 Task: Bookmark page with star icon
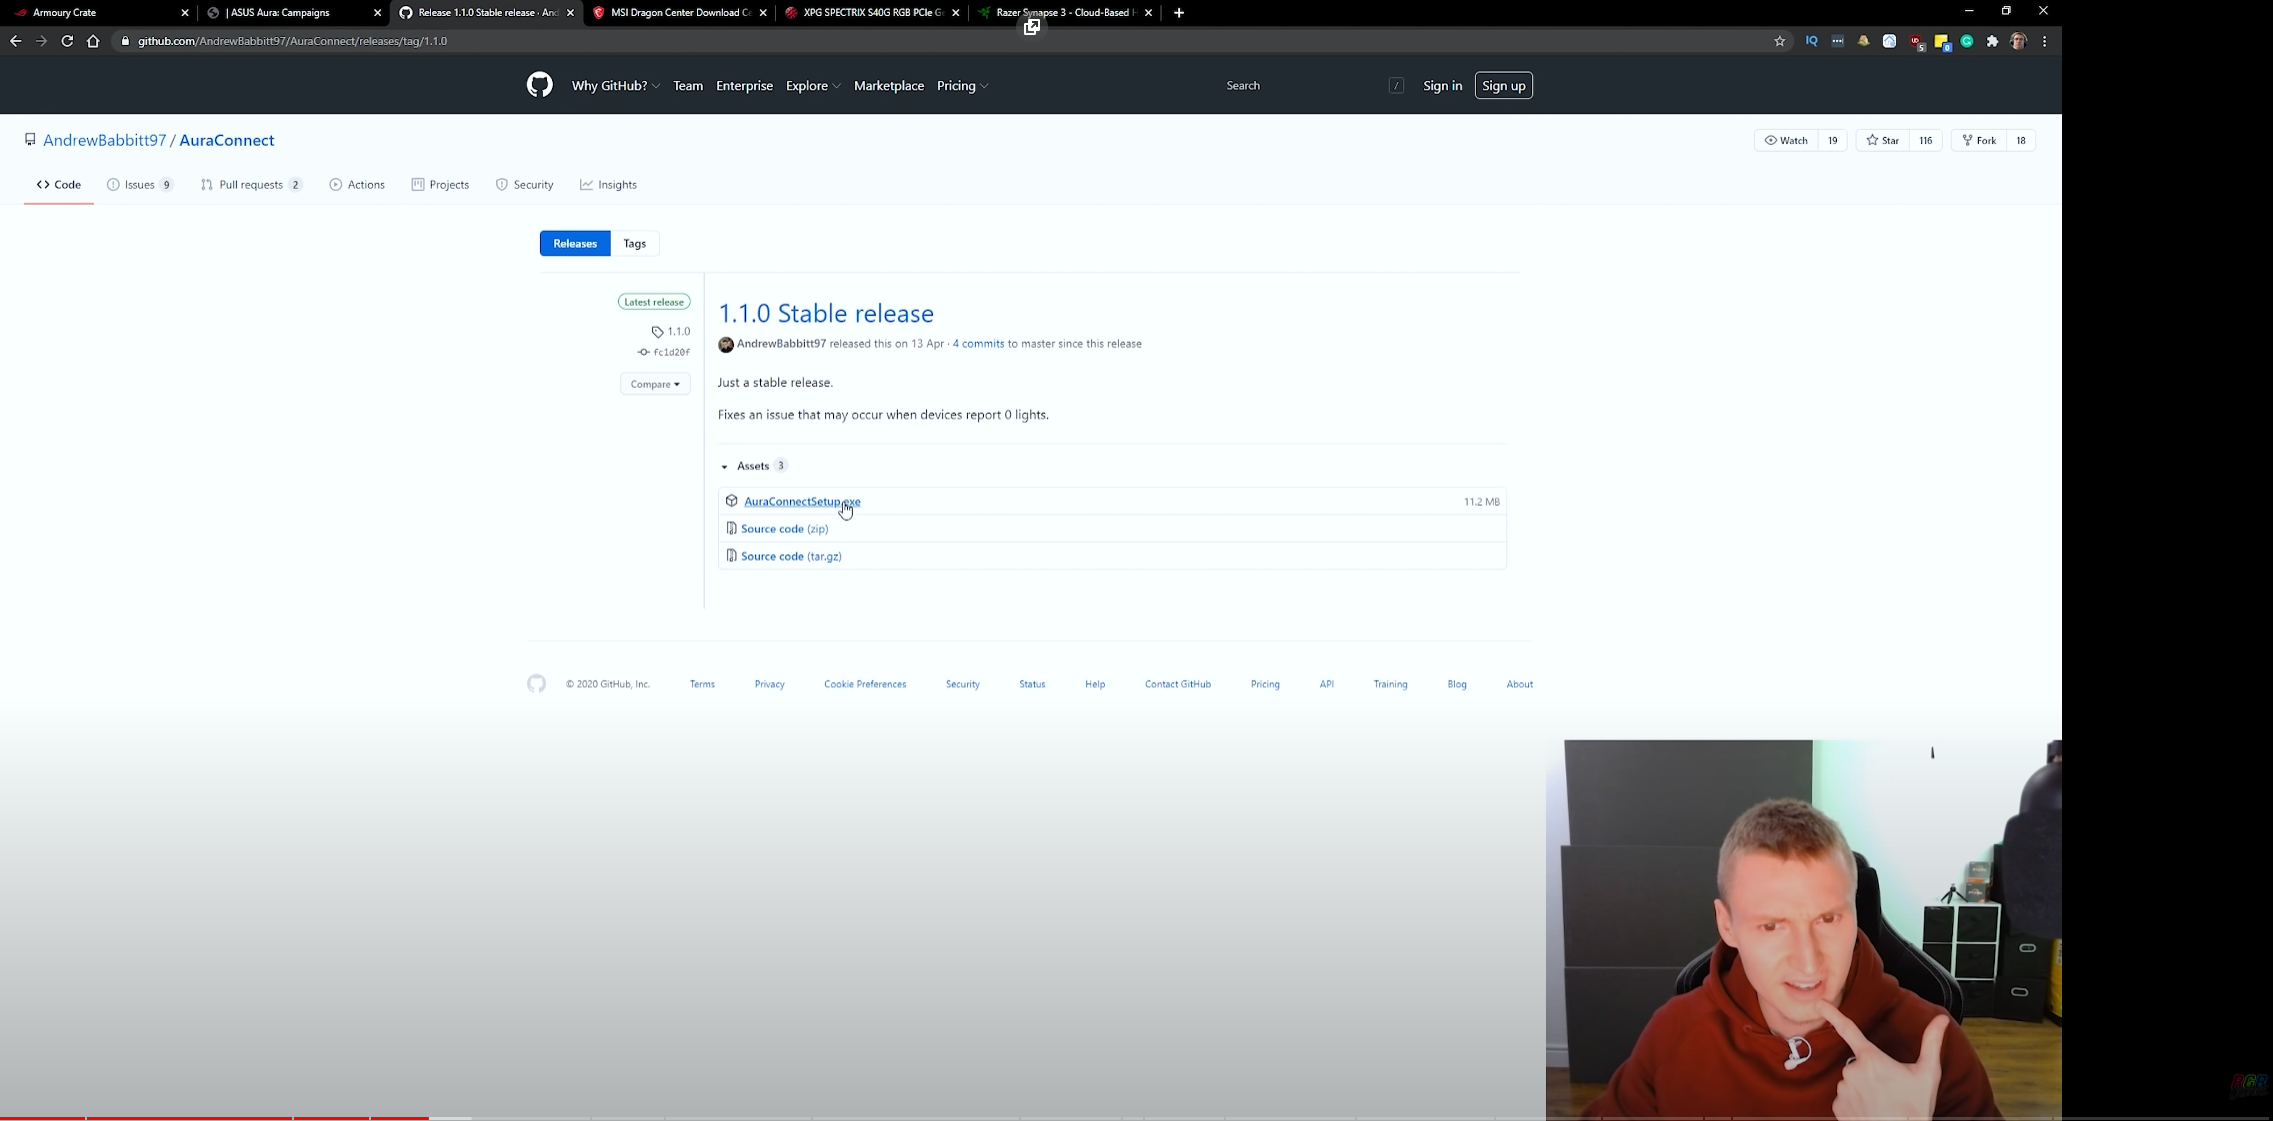pyautogui.click(x=1780, y=41)
